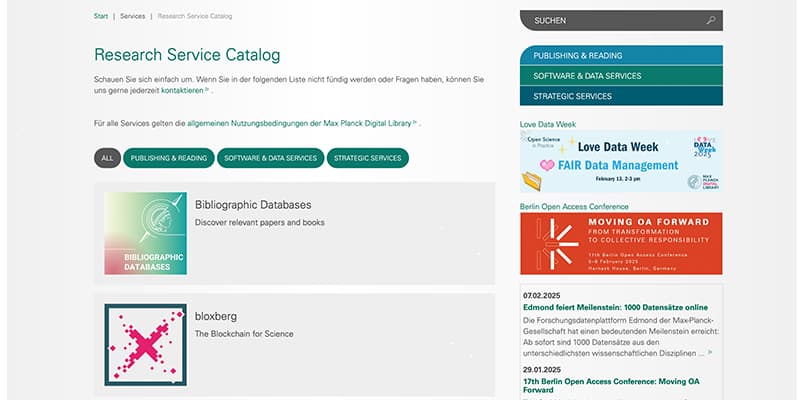800x400 pixels.
Task: Open Bibliographic Databases thumbnail image
Action: coord(145,233)
